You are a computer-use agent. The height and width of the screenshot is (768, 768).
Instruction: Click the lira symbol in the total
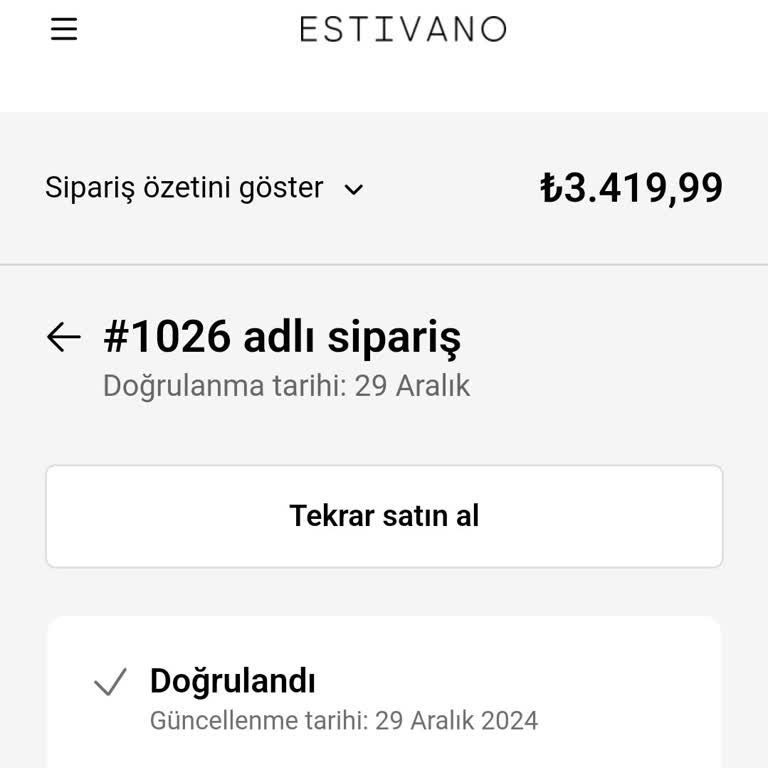pyautogui.click(x=551, y=188)
